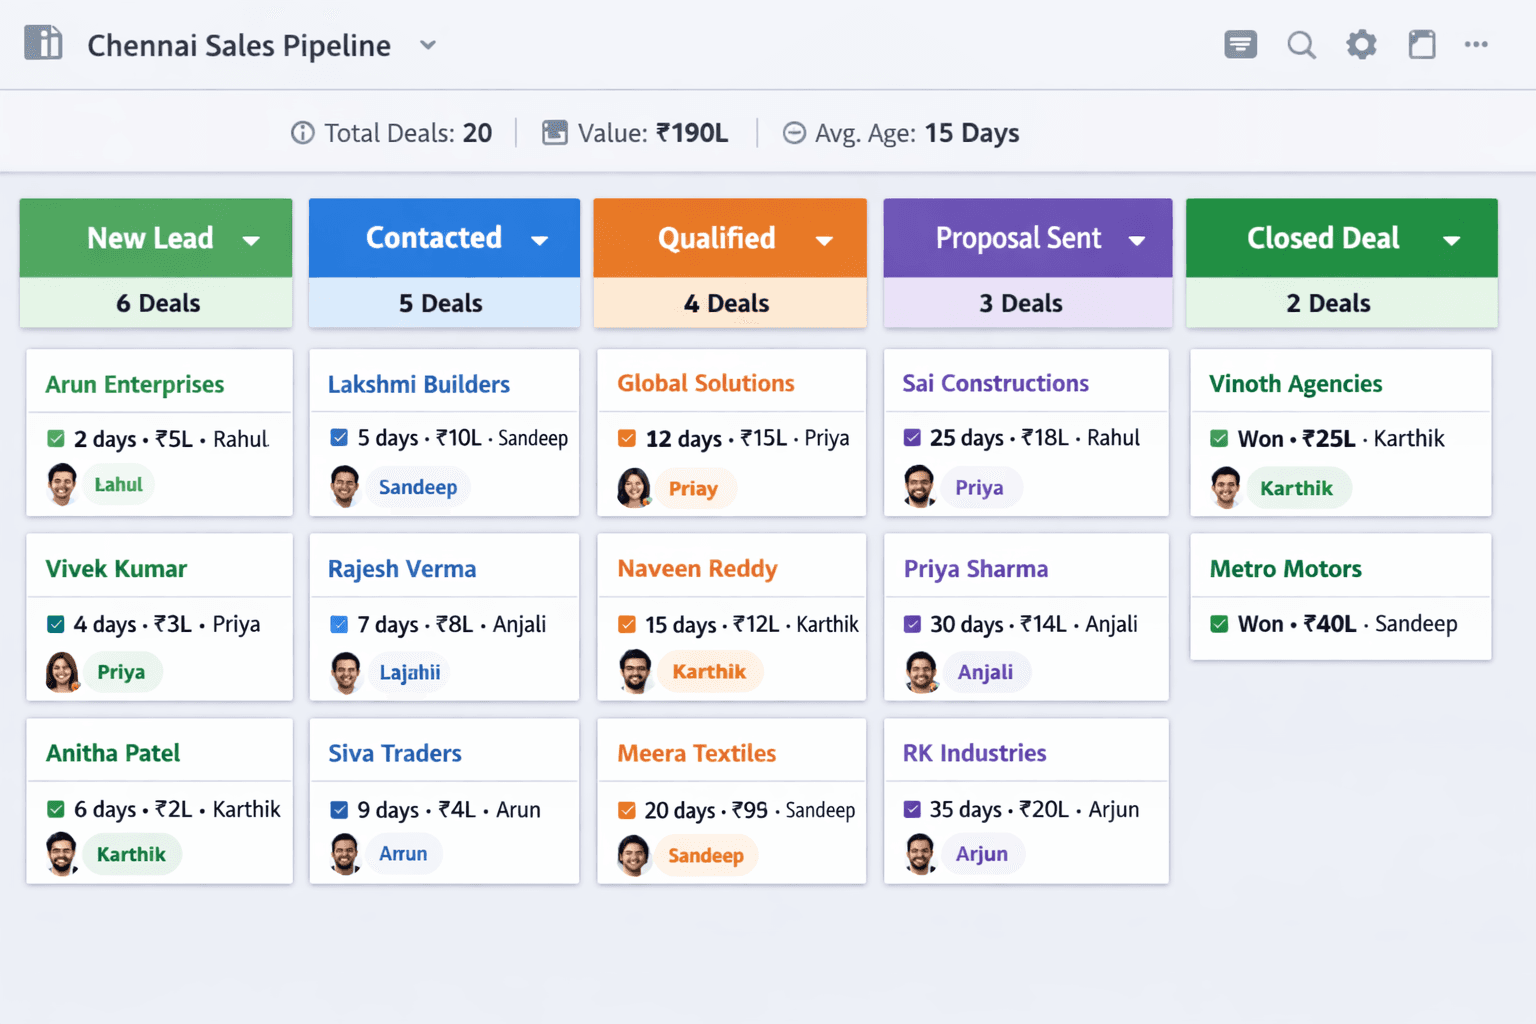The width and height of the screenshot is (1536, 1024).
Task: Open the settings gear icon
Action: (1361, 44)
